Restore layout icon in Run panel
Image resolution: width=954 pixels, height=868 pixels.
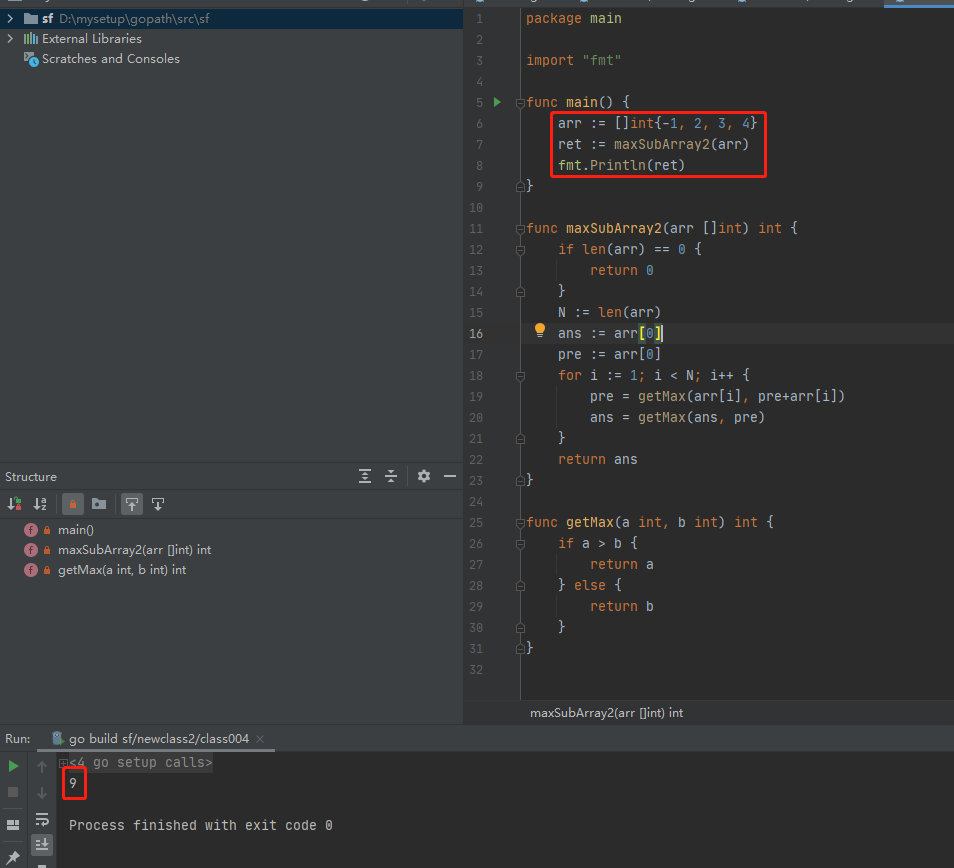13,825
